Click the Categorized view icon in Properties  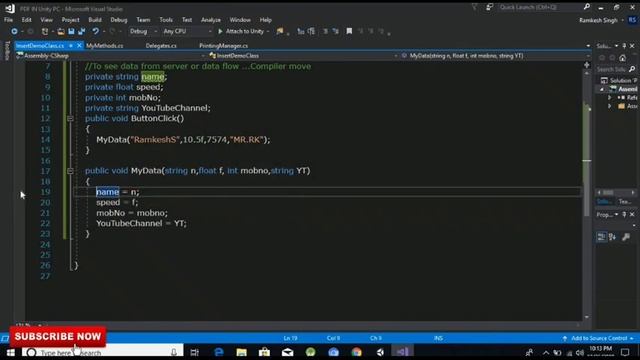pos(601,237)
